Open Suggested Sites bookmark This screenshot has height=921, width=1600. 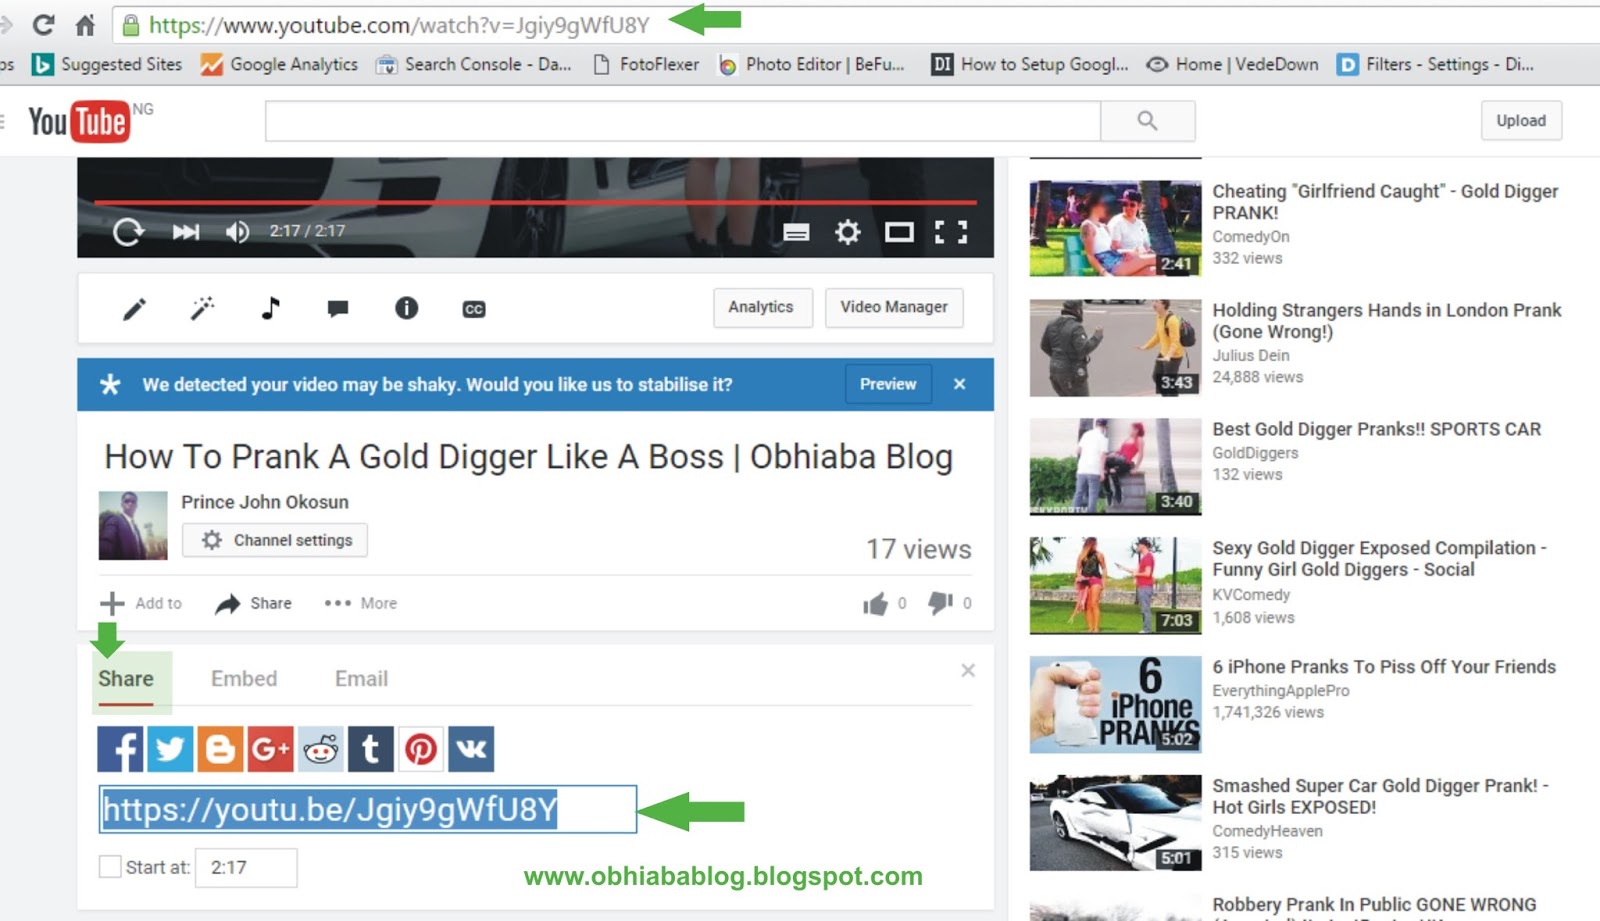(107, 64)
